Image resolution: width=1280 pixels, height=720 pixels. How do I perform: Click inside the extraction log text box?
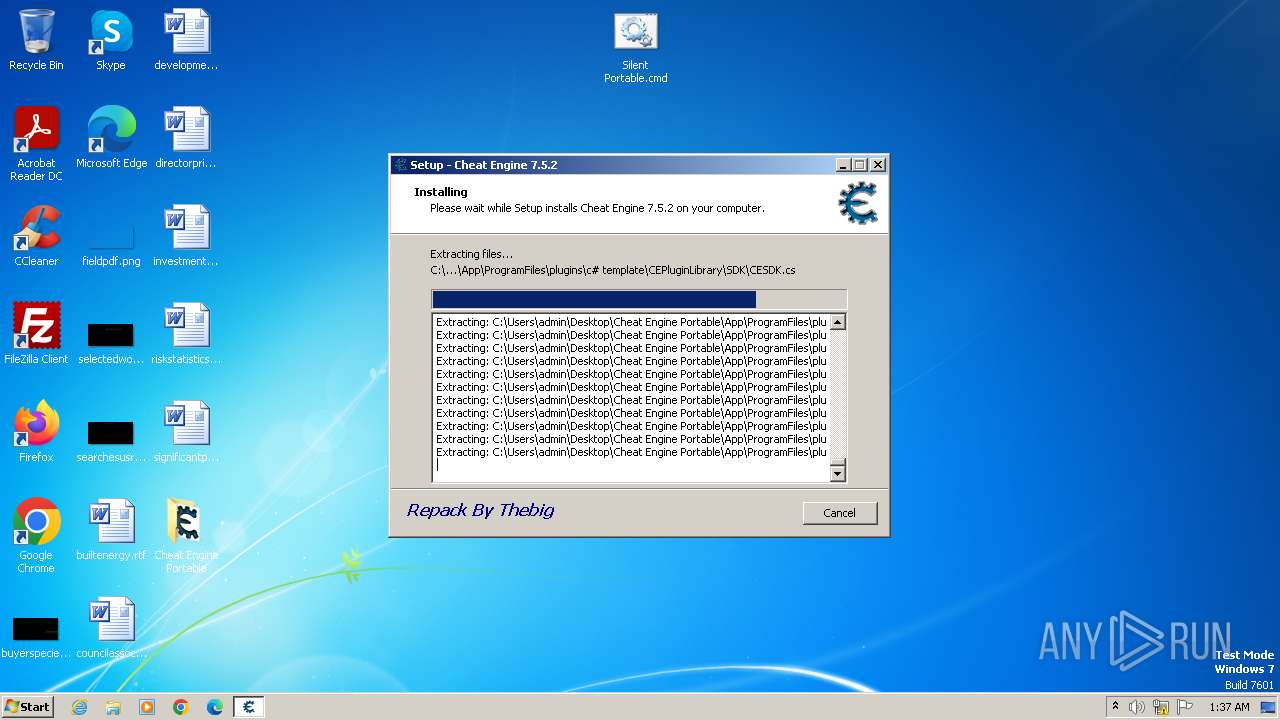click(631, 398)
